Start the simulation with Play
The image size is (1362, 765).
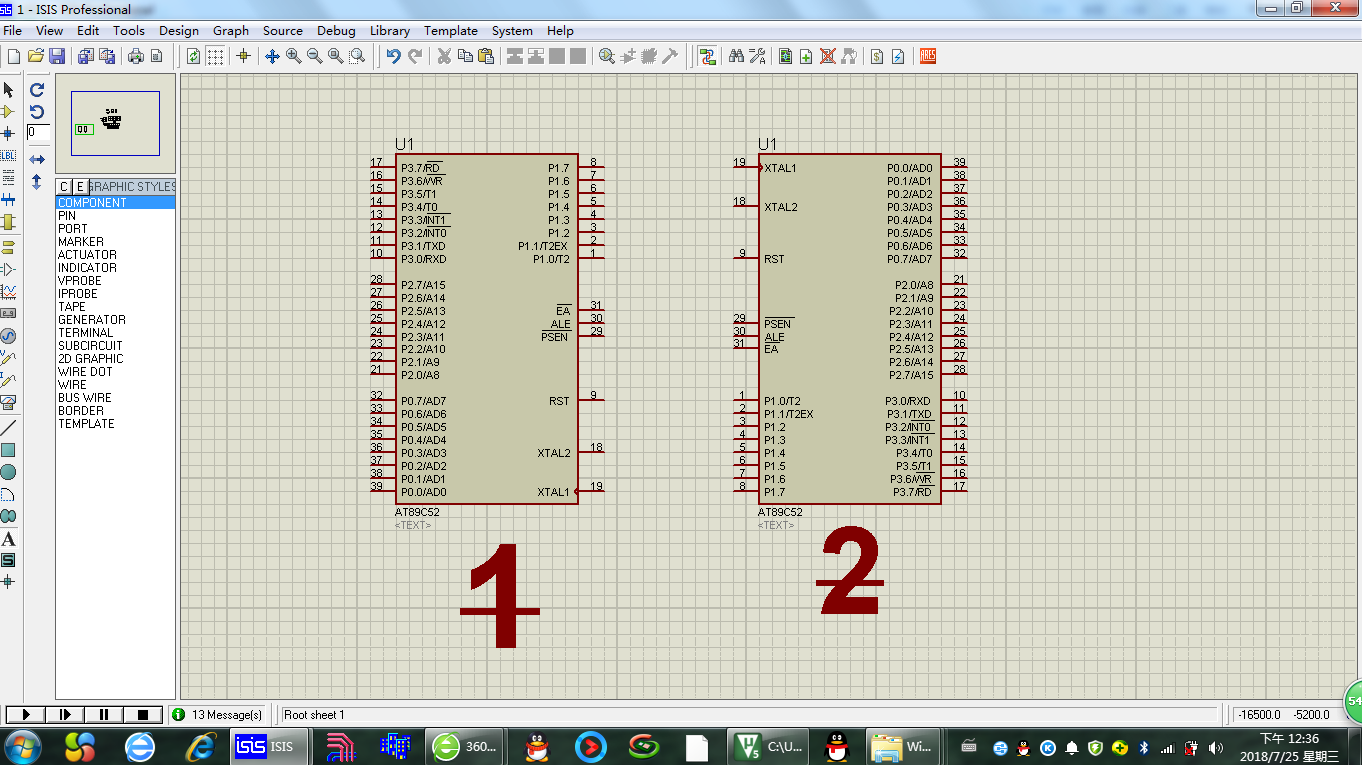(x=26, y=714)
